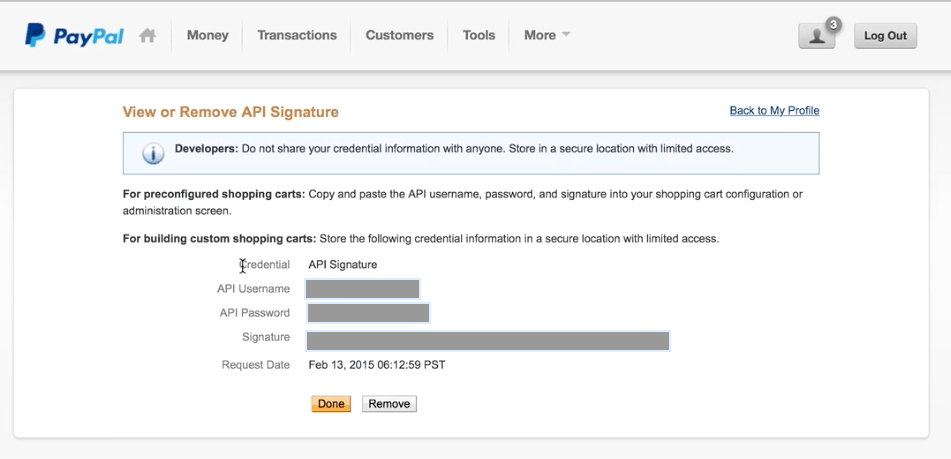The image size is (951, 459).
Task: Open the Money menu
Action: coord(207,35)
